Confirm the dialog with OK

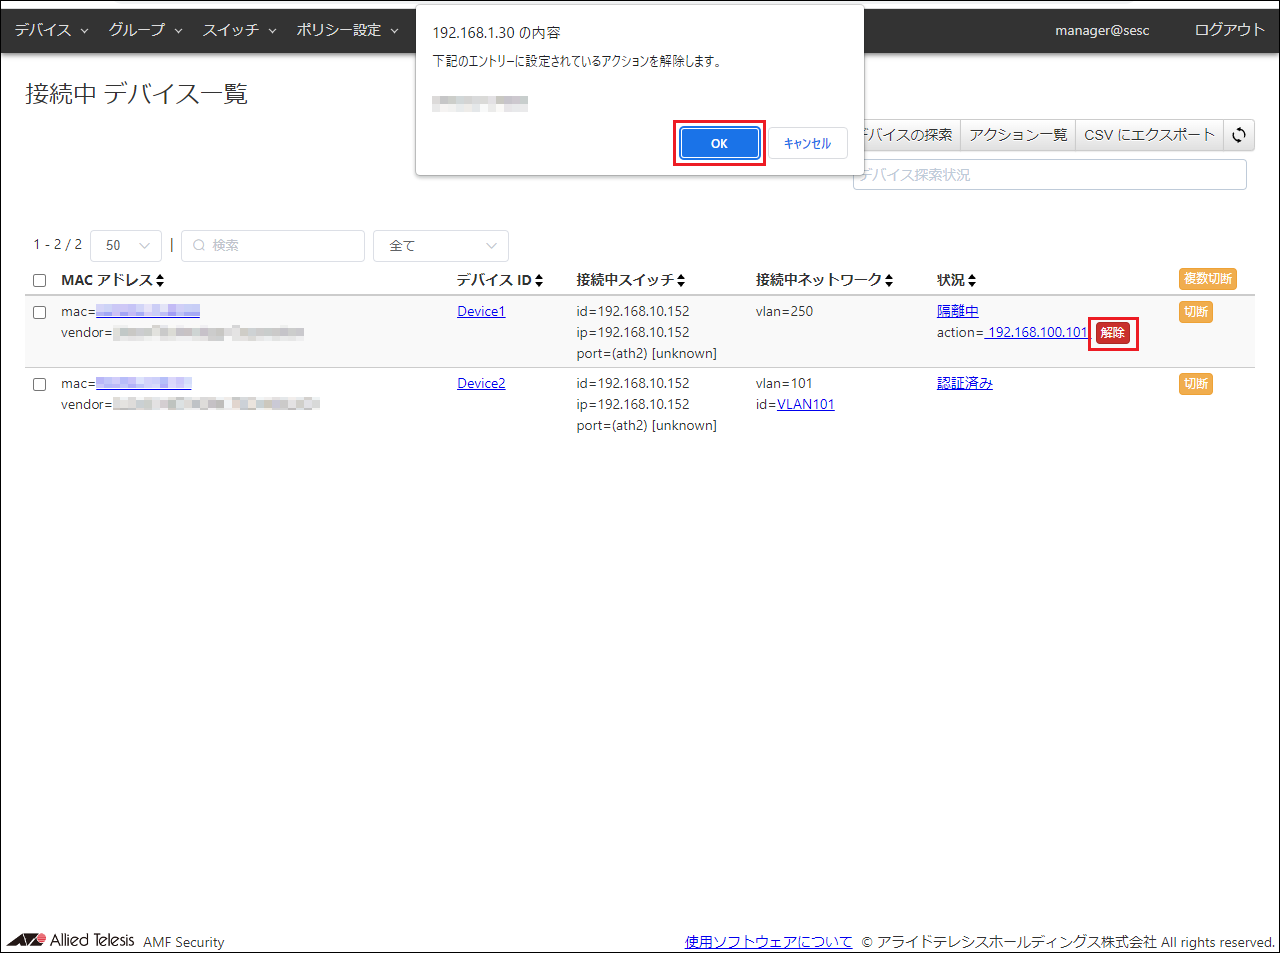click(719, 144)
